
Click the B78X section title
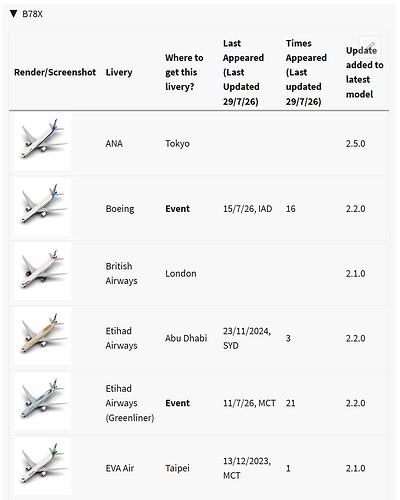pos(32,14)
